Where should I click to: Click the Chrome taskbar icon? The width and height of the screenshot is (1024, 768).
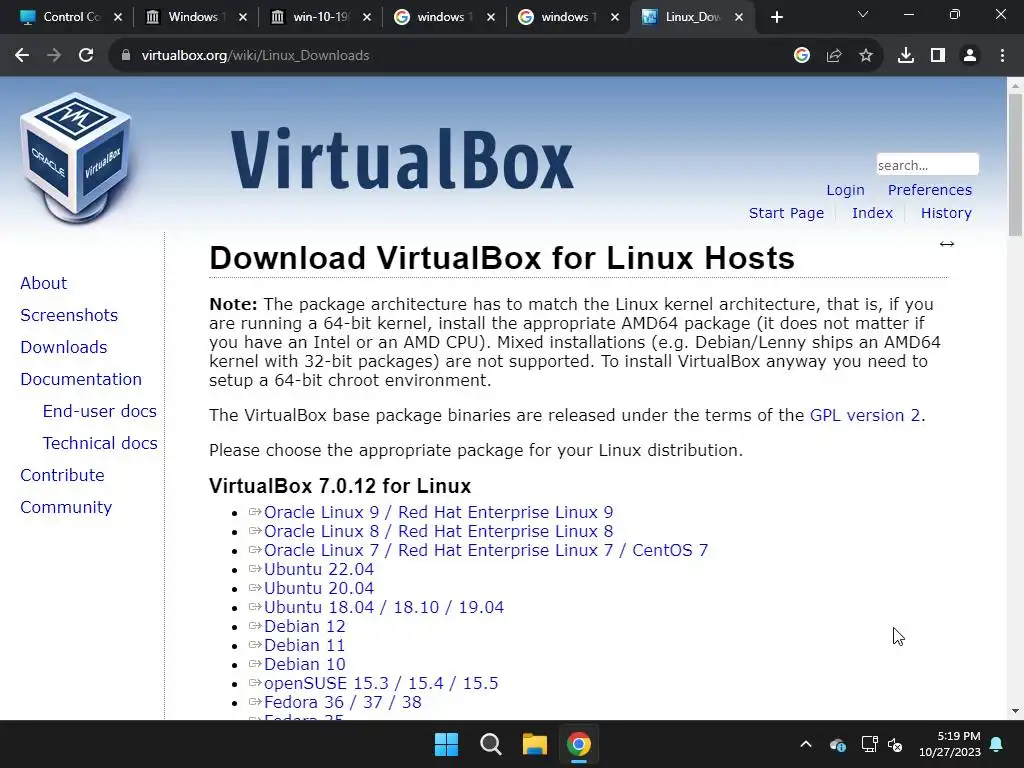[x=579, y=744]
